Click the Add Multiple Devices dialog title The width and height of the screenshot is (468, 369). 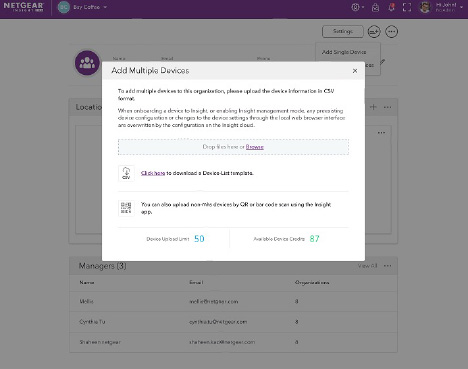click(x=150, y=71)
